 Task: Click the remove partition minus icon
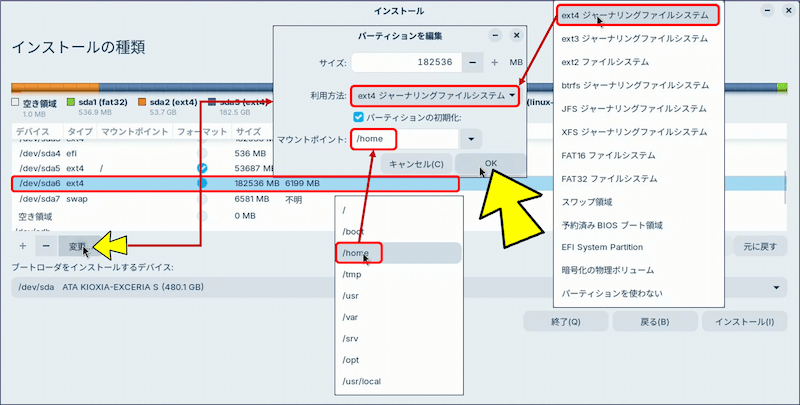(46, 245)
